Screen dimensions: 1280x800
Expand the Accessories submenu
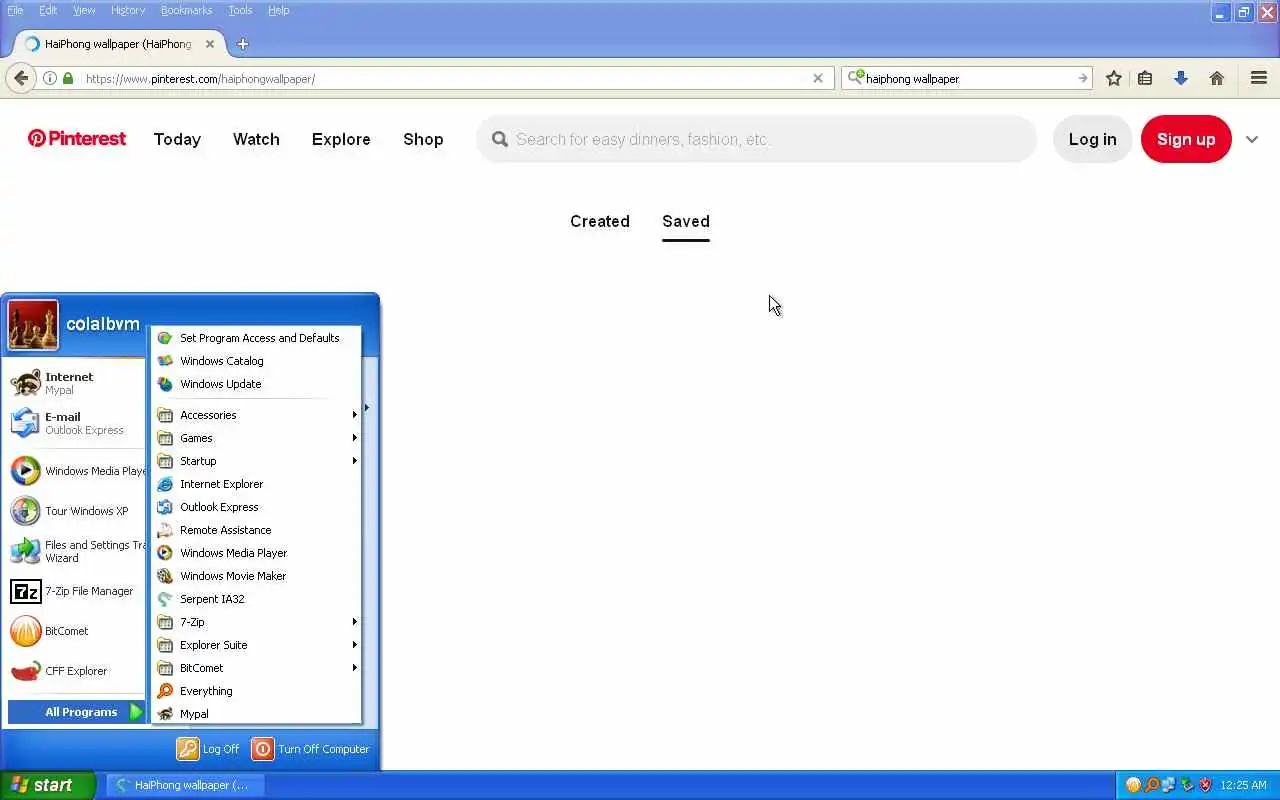[x=257, y=415]
